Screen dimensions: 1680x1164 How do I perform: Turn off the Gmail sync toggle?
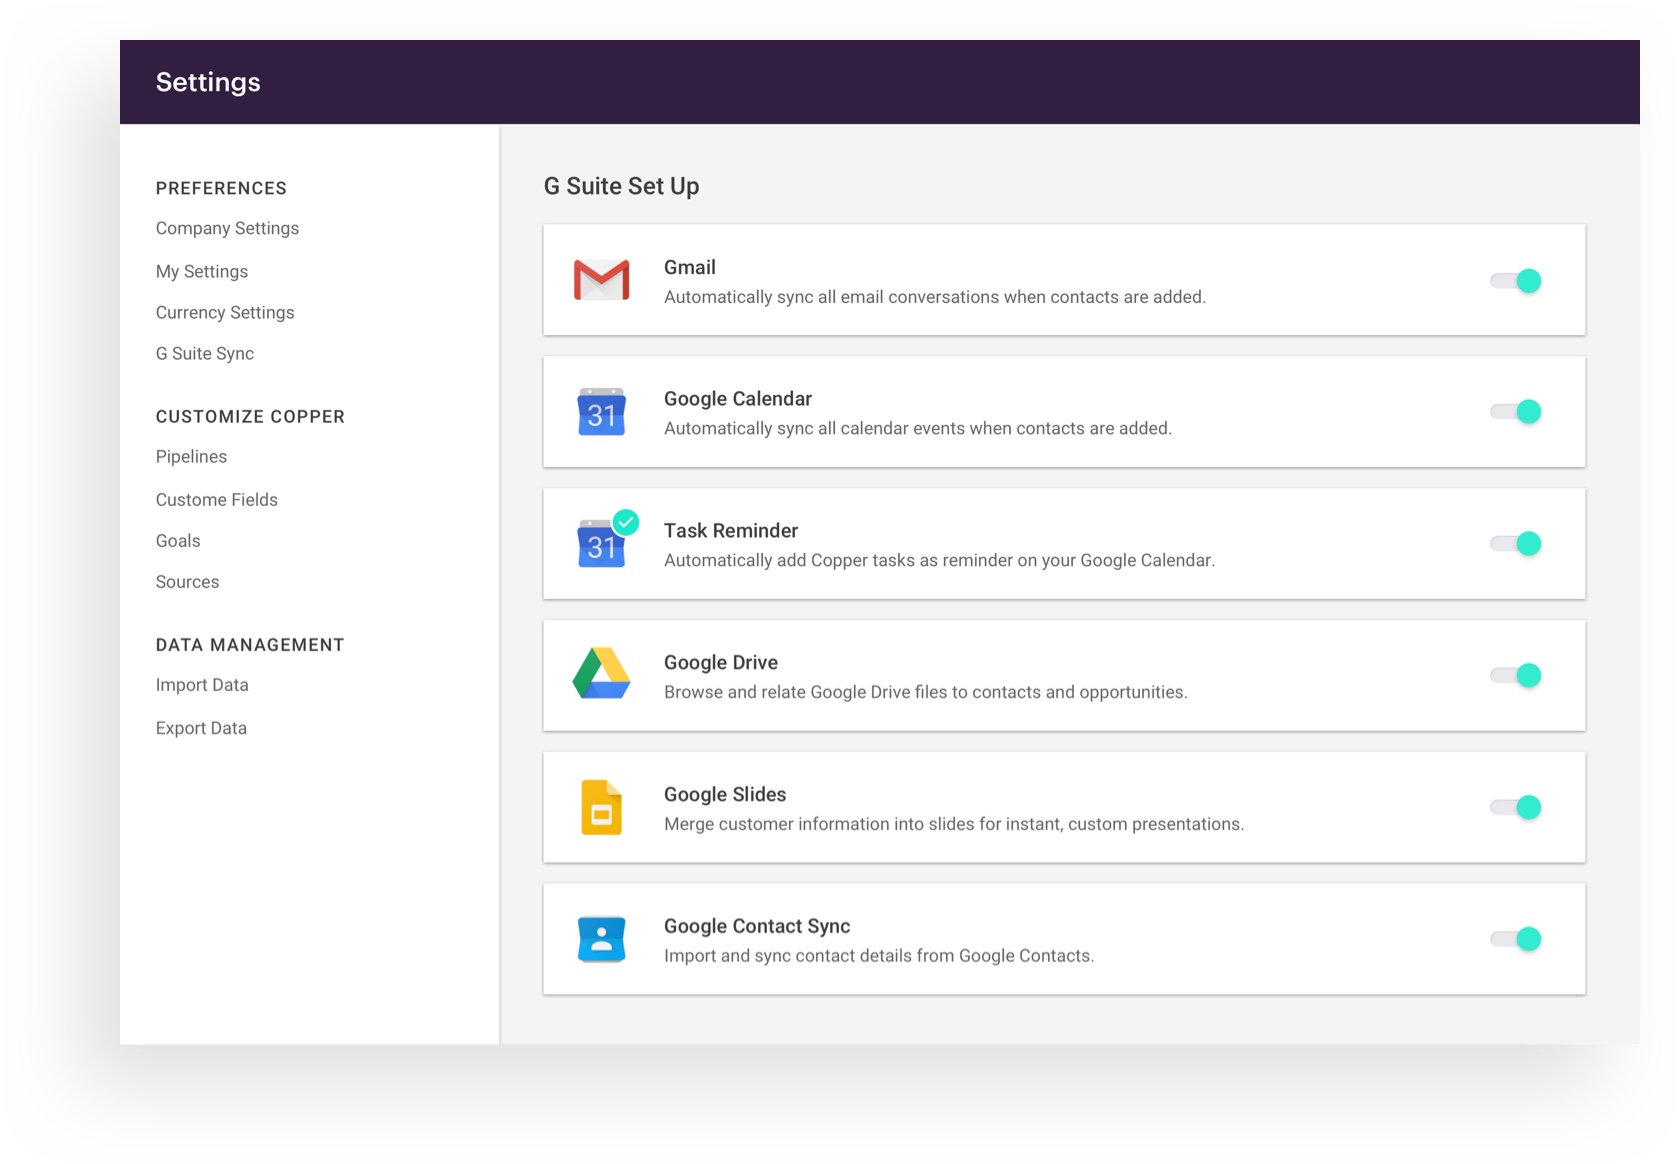(x=1516, y=281)
